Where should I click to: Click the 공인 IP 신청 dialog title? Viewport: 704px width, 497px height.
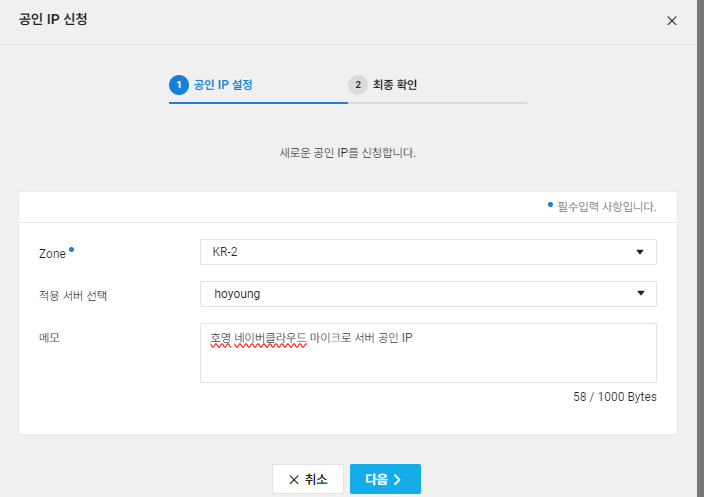pyautogui.click(x=53, y=19)
